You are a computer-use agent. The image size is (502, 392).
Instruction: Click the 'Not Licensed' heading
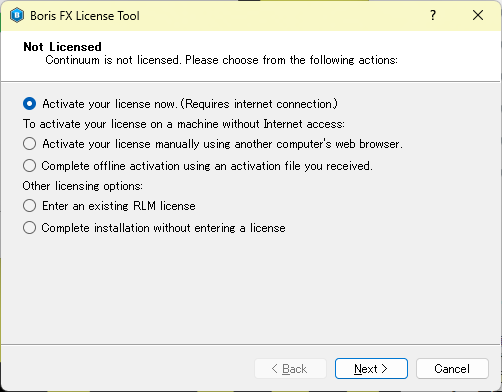(62, 47)
